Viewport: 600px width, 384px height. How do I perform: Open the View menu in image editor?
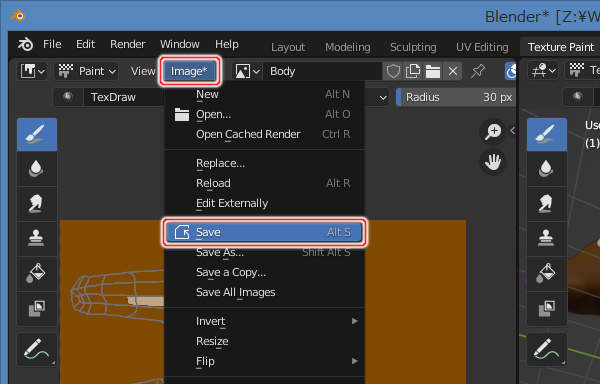point(143,71)
